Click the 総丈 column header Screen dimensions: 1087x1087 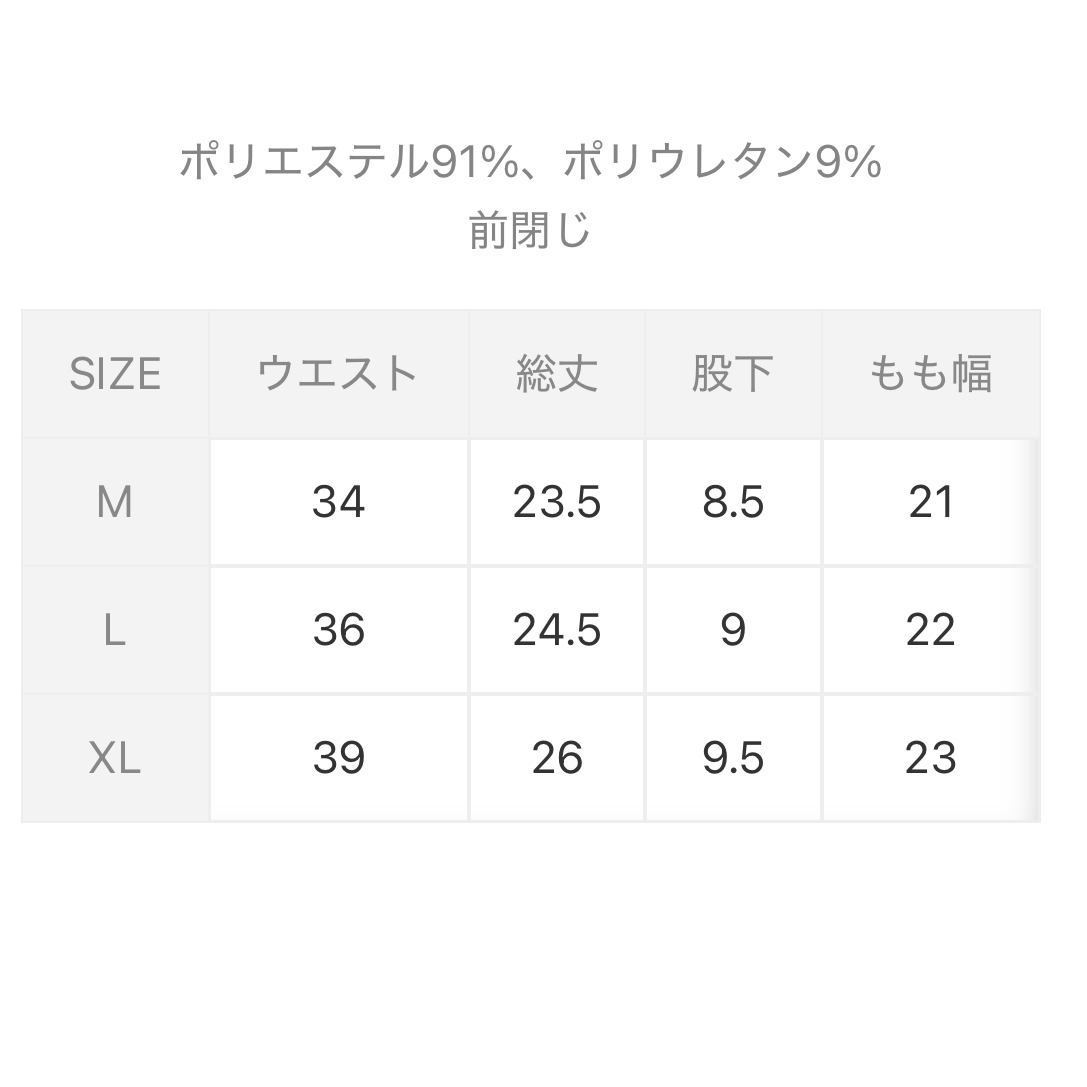pyautogui.click(x=557, y=374)
